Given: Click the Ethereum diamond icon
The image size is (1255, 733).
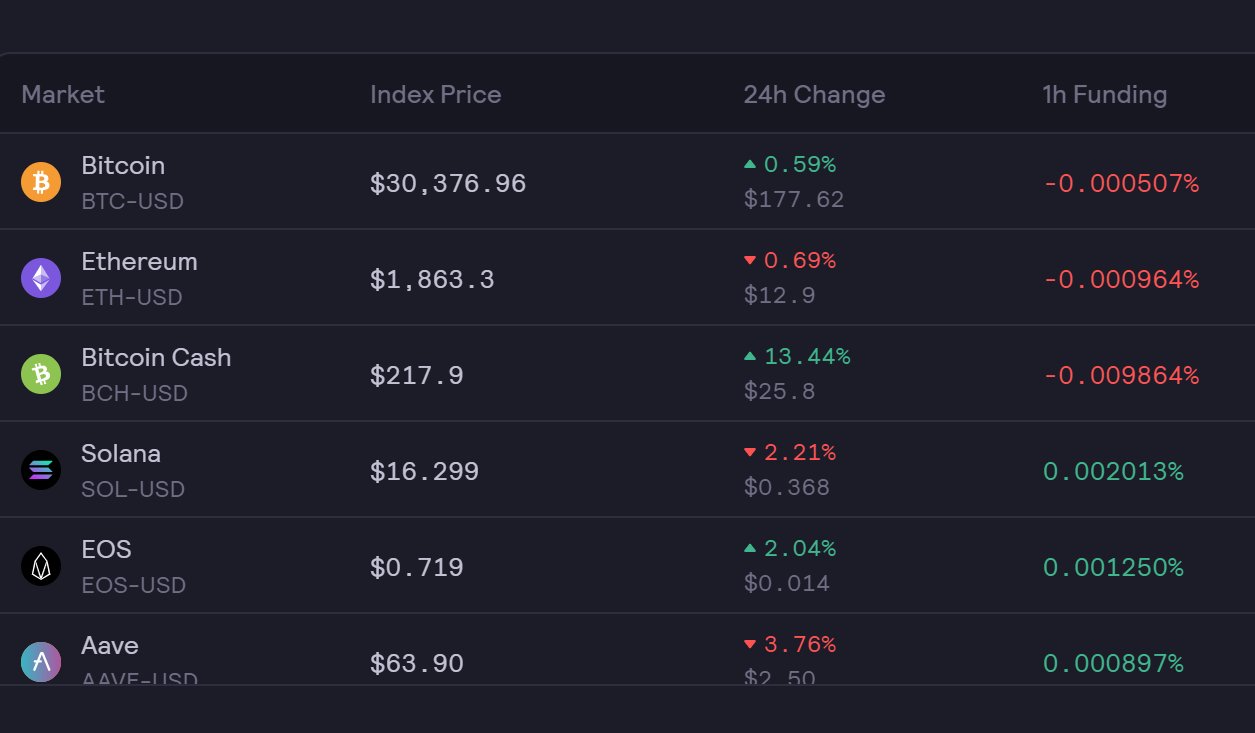Looking at the screenshot, I should [x=41, y=278].
